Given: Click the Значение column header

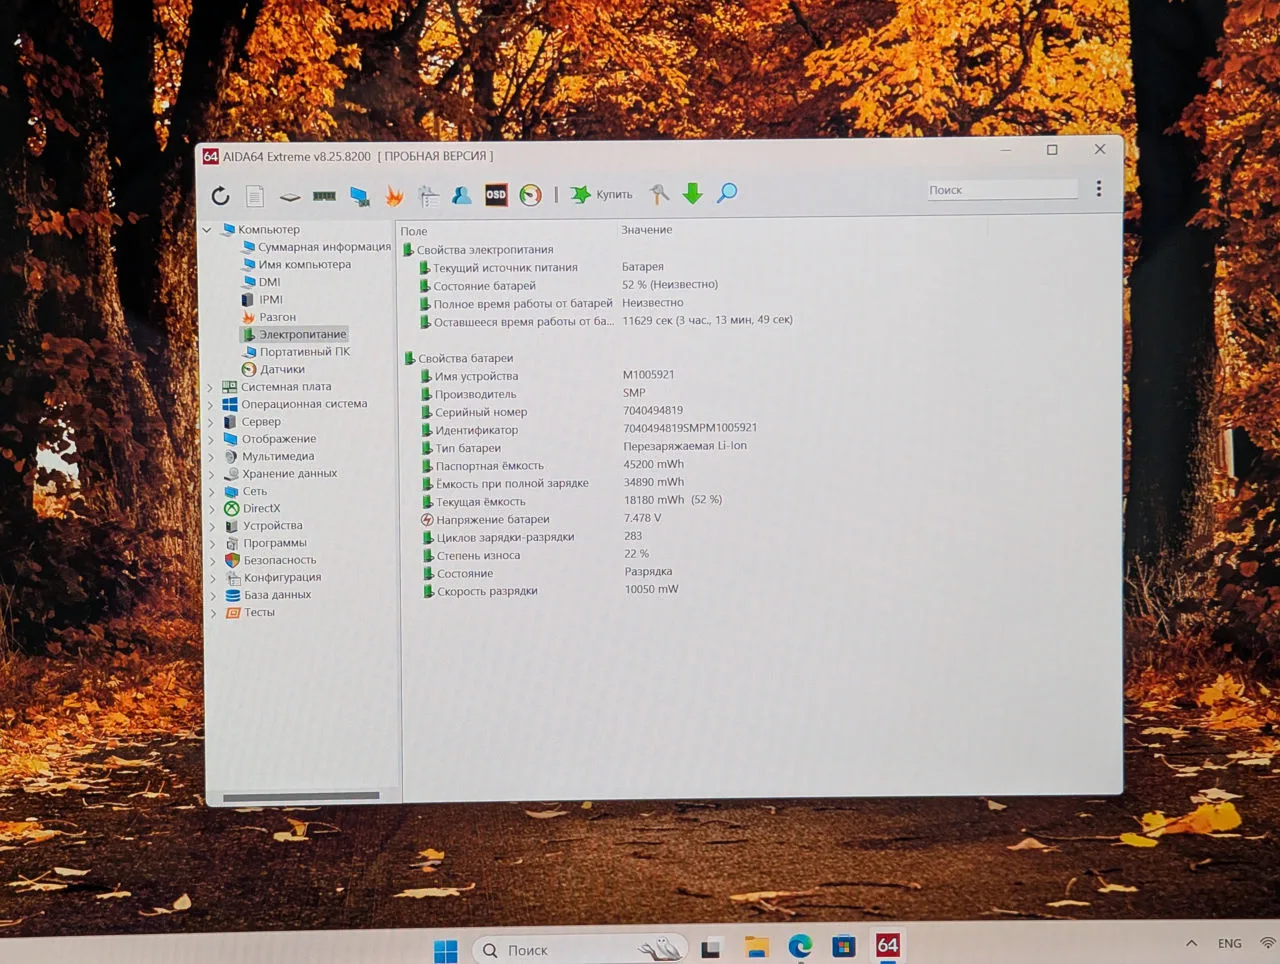Looking at the screenshot, I should (646, 230).
